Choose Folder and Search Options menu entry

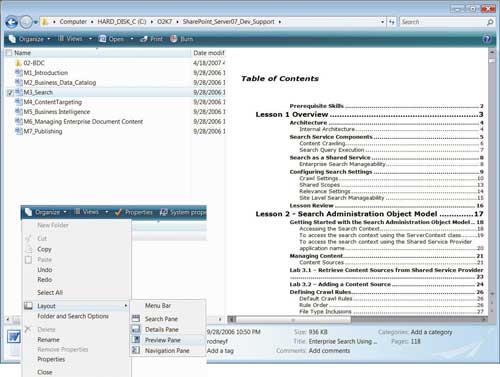[x=73, y=316]
